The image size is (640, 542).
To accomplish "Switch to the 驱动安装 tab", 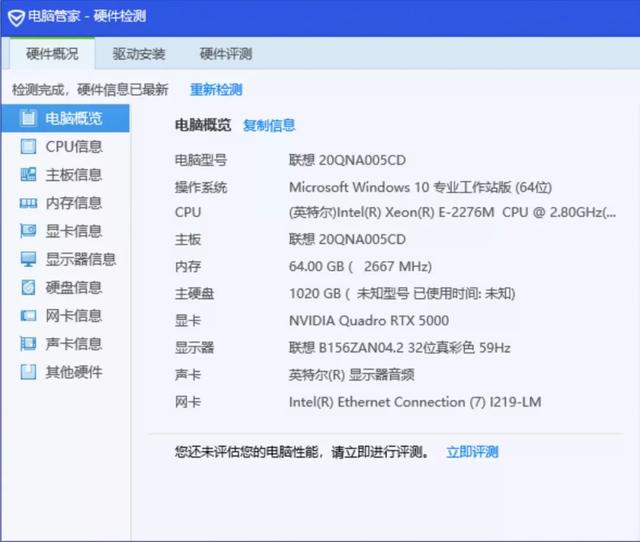I will click(x=139, y=53).
